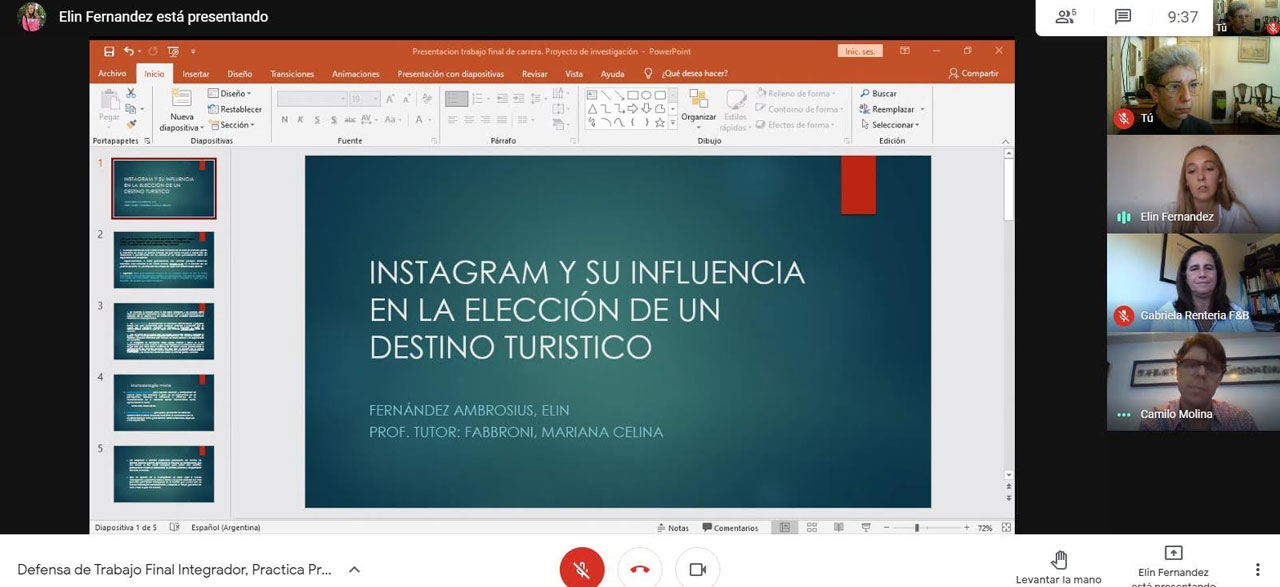
Task: Open the meeting chat panel
Action: click(x=1123, y=17)
